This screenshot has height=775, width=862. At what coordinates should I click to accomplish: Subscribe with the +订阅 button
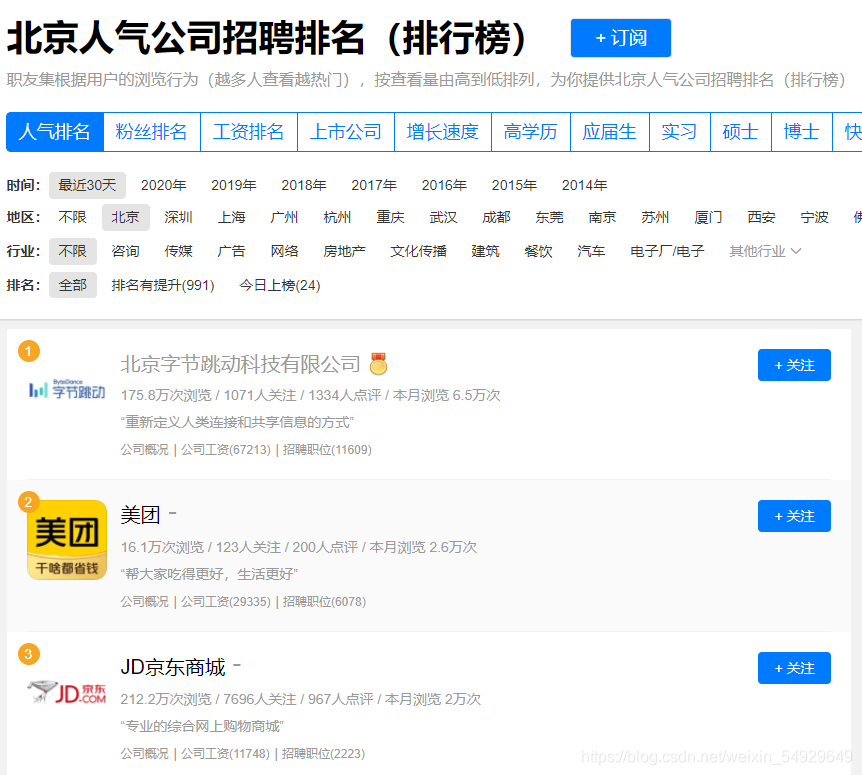coord(621,38)
